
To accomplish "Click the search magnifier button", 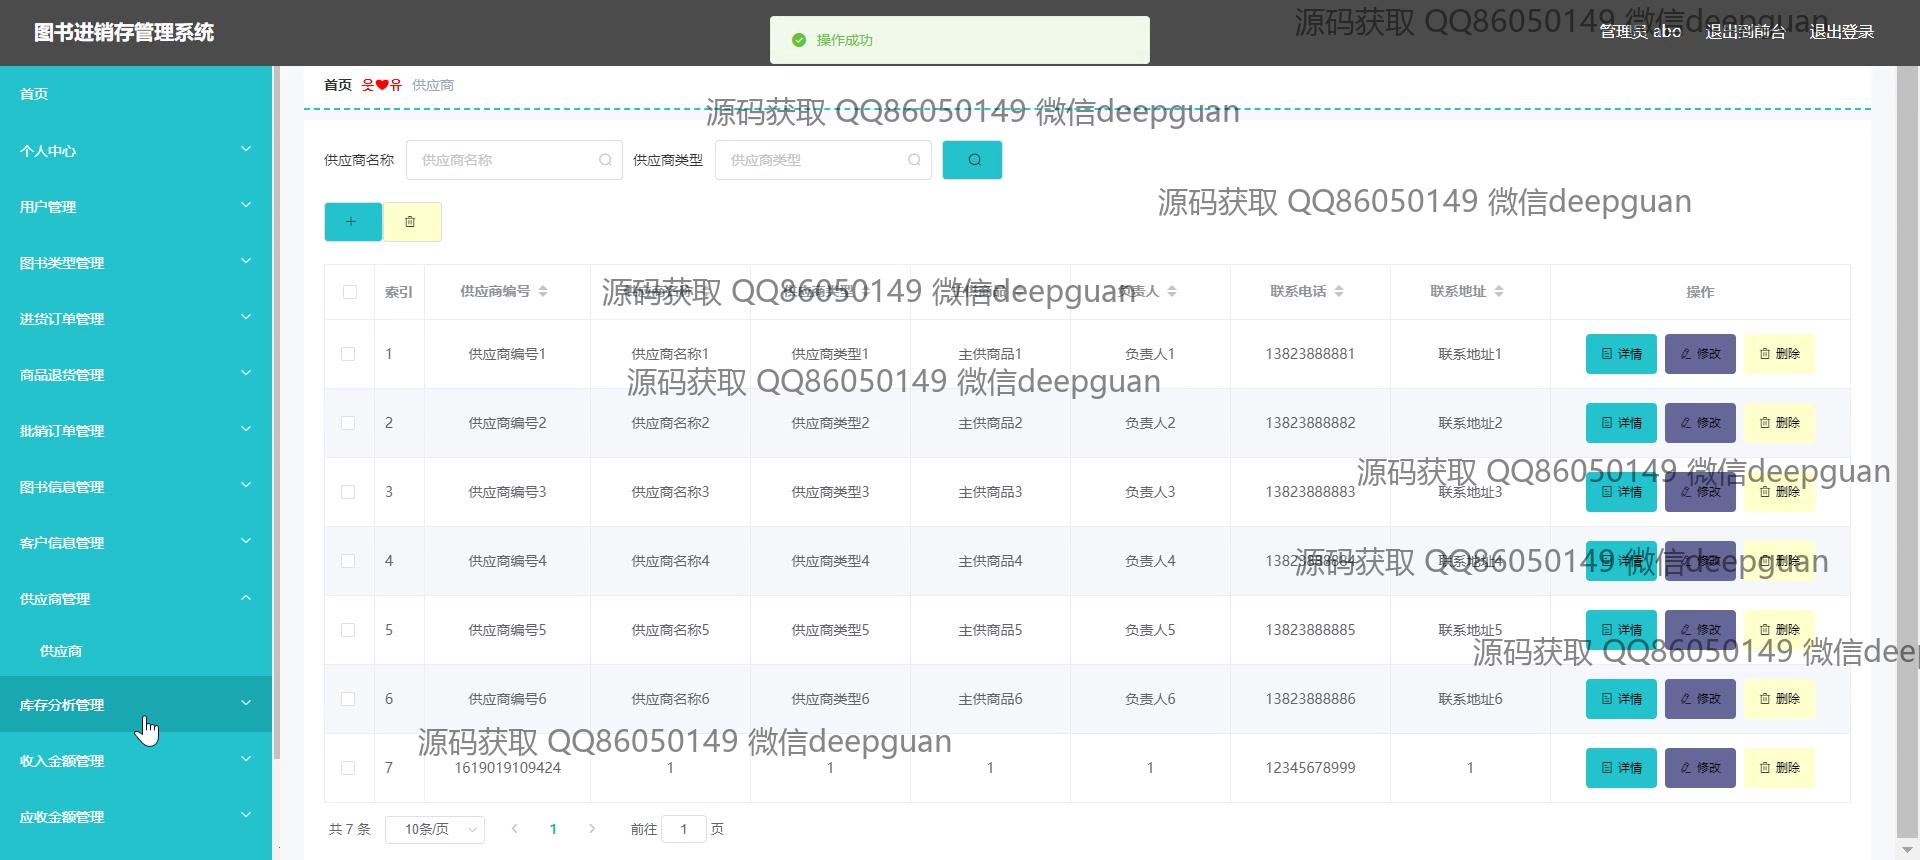I will click(x=972, y=160).
